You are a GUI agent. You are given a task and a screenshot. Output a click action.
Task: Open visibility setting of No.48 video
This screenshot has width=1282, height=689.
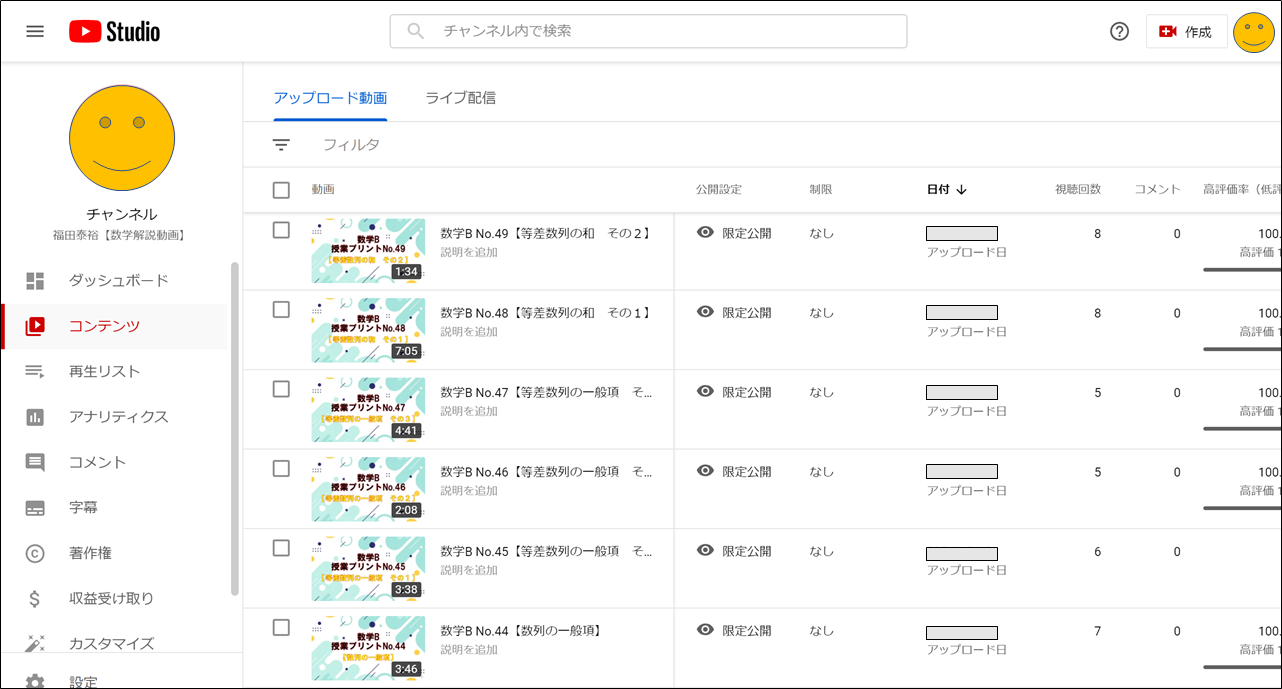(735, 313)
